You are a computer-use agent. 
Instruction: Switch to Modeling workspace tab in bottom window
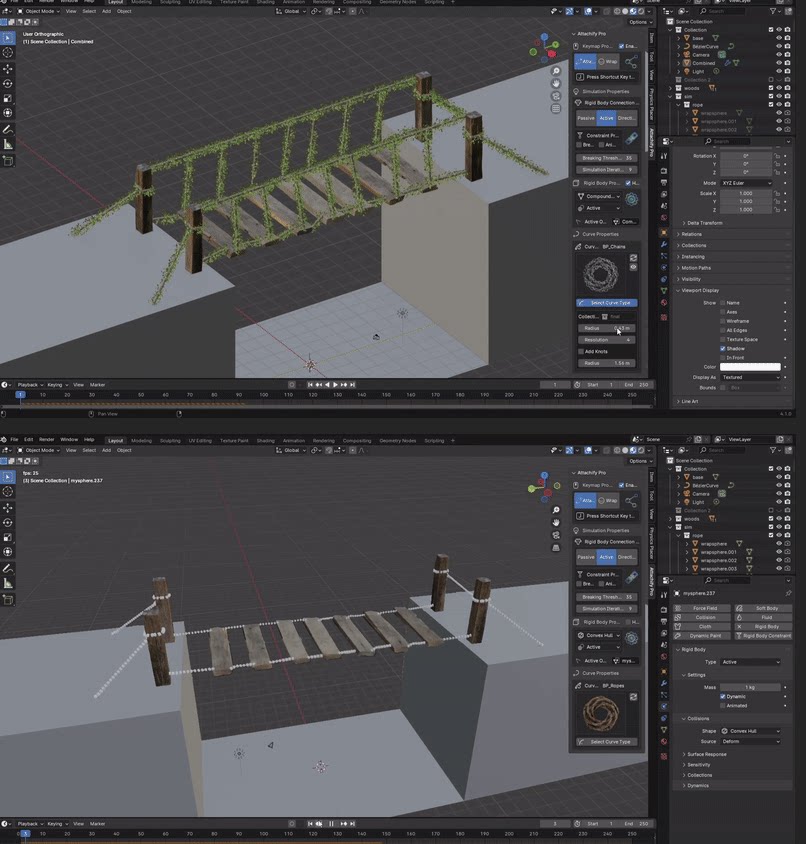(x=142, y=440)
